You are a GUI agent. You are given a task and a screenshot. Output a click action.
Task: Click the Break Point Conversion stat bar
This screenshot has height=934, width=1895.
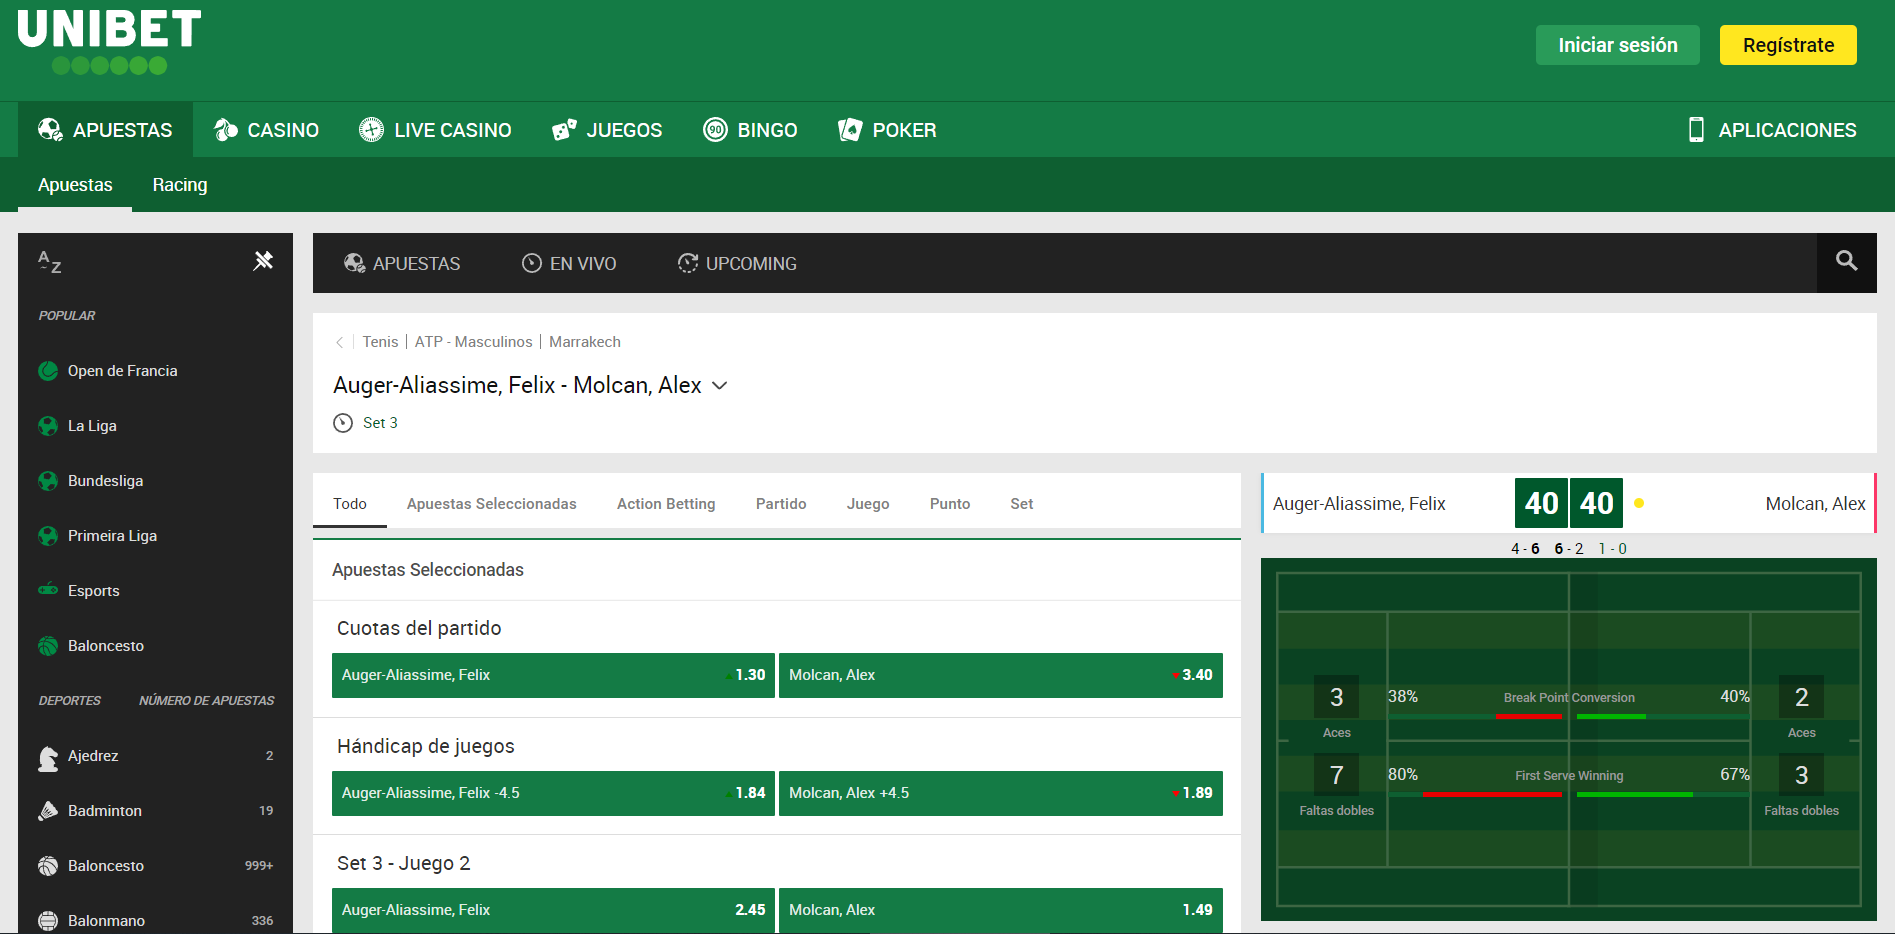click(x=1569, y=716)
